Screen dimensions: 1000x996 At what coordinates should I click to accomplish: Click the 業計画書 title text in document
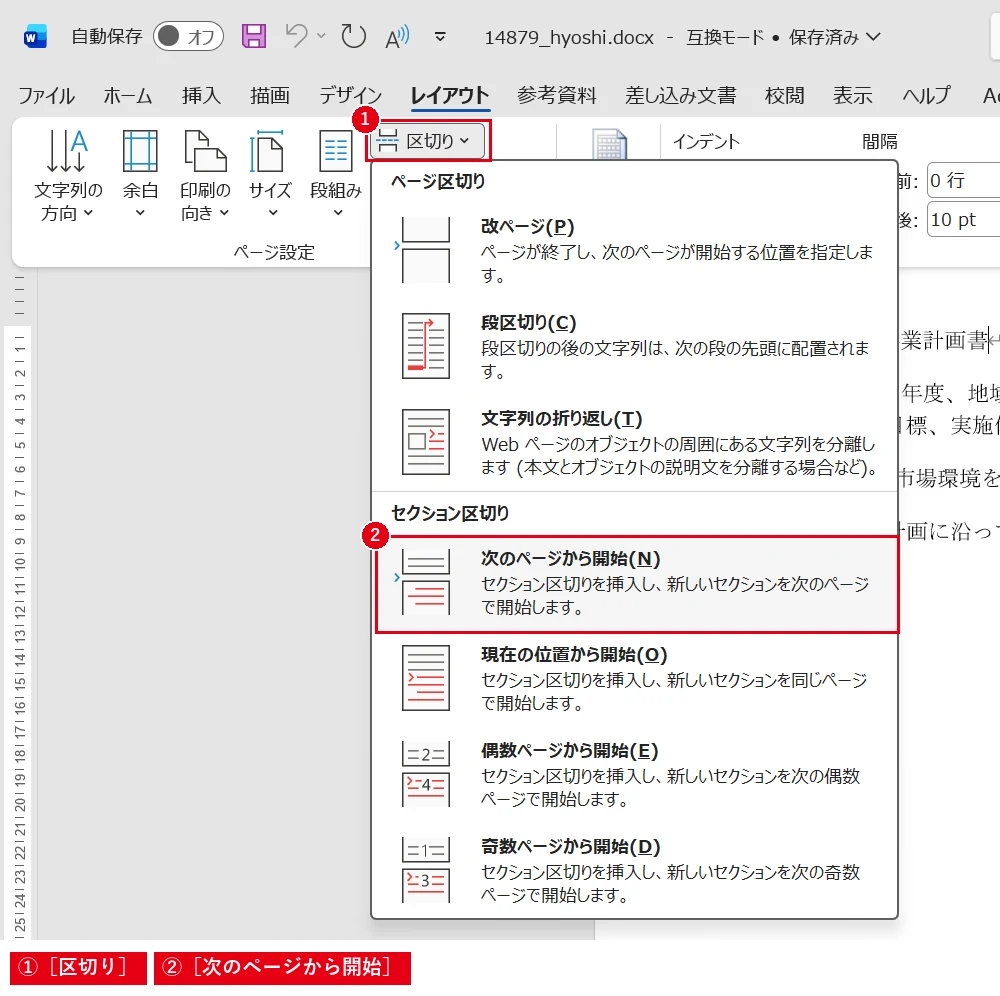tap(945, 341)
